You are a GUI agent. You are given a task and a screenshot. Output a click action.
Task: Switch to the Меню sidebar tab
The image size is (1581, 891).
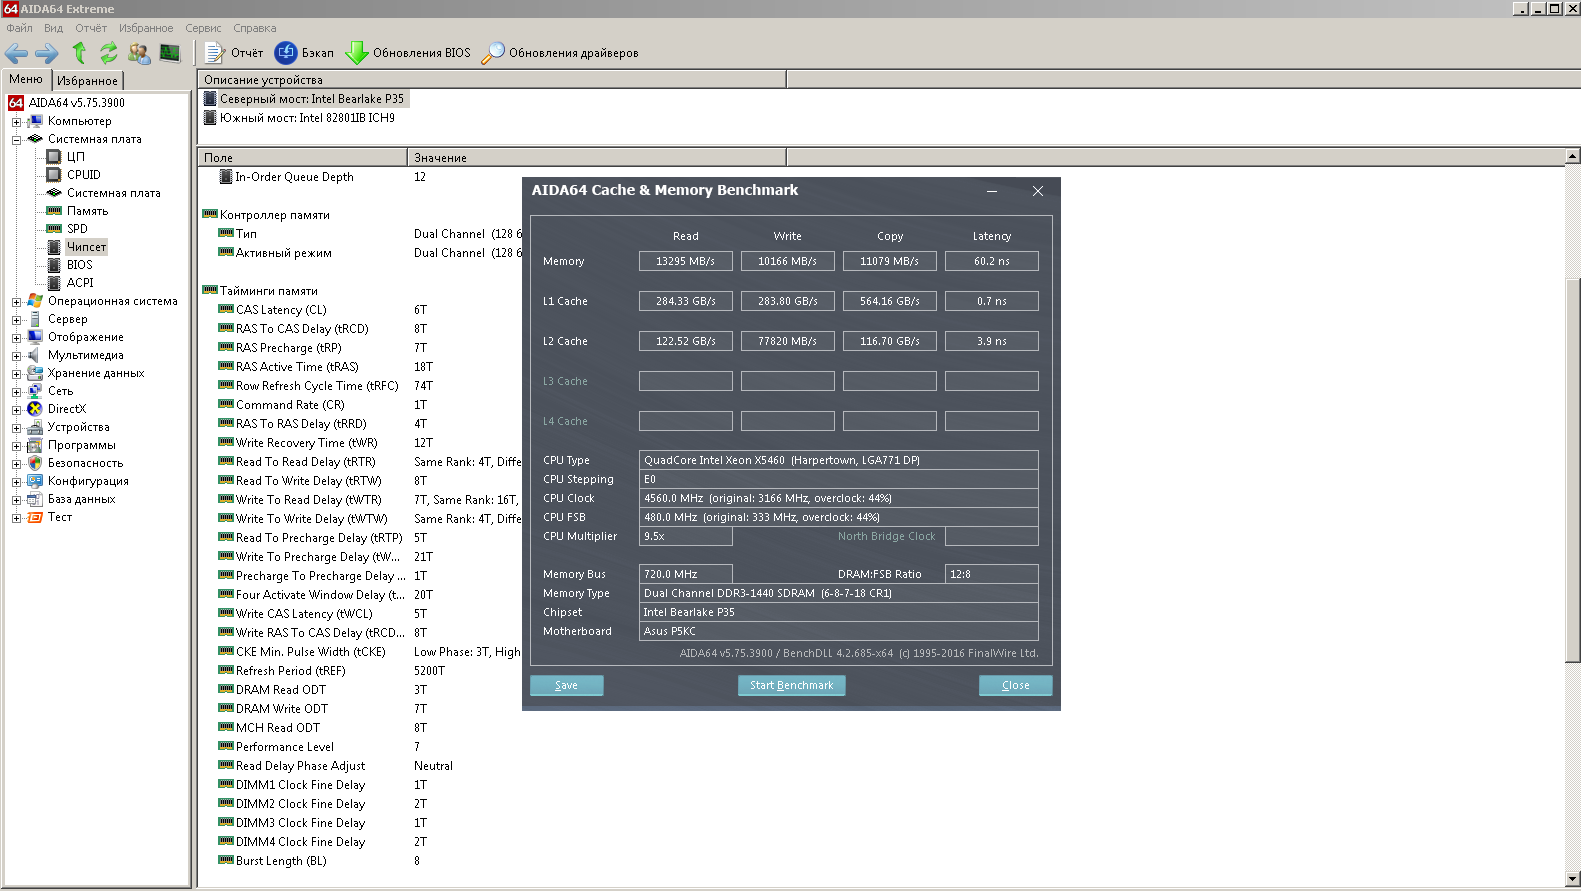[26, 79]
